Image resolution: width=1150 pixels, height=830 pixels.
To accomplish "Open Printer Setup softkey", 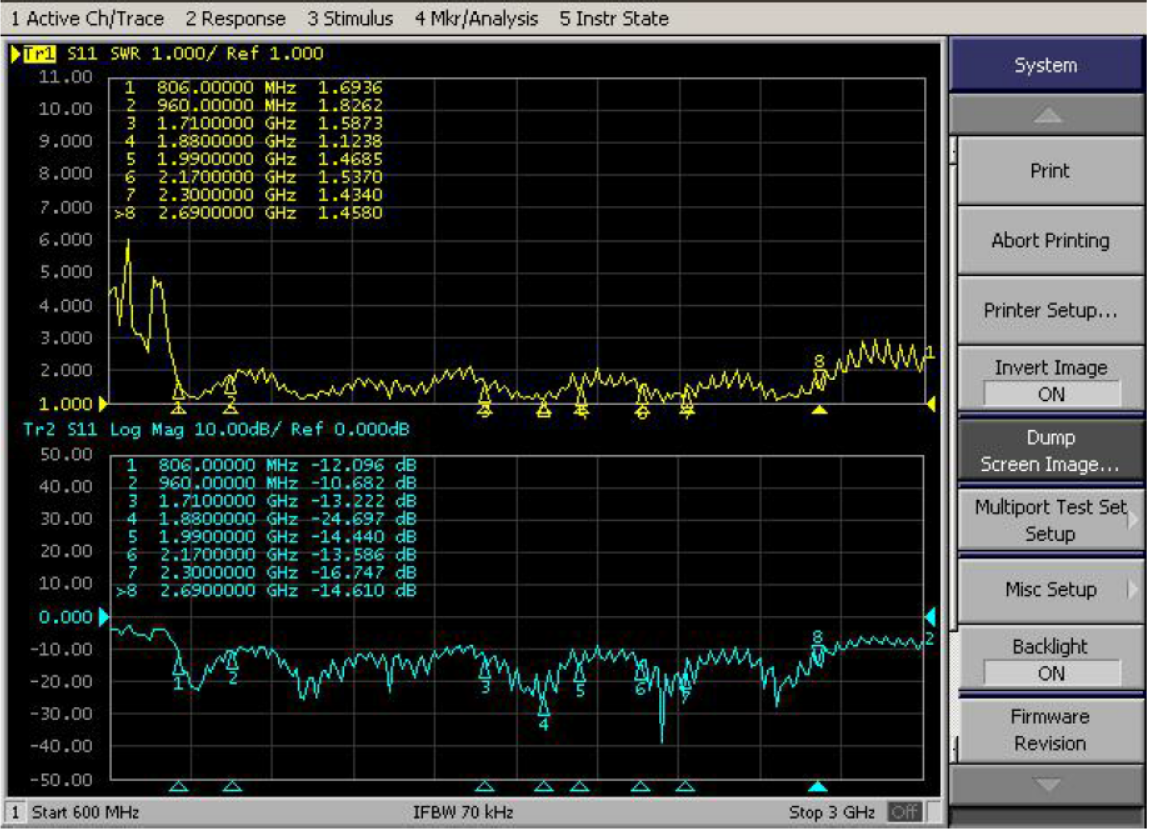I will (1049, 310).
